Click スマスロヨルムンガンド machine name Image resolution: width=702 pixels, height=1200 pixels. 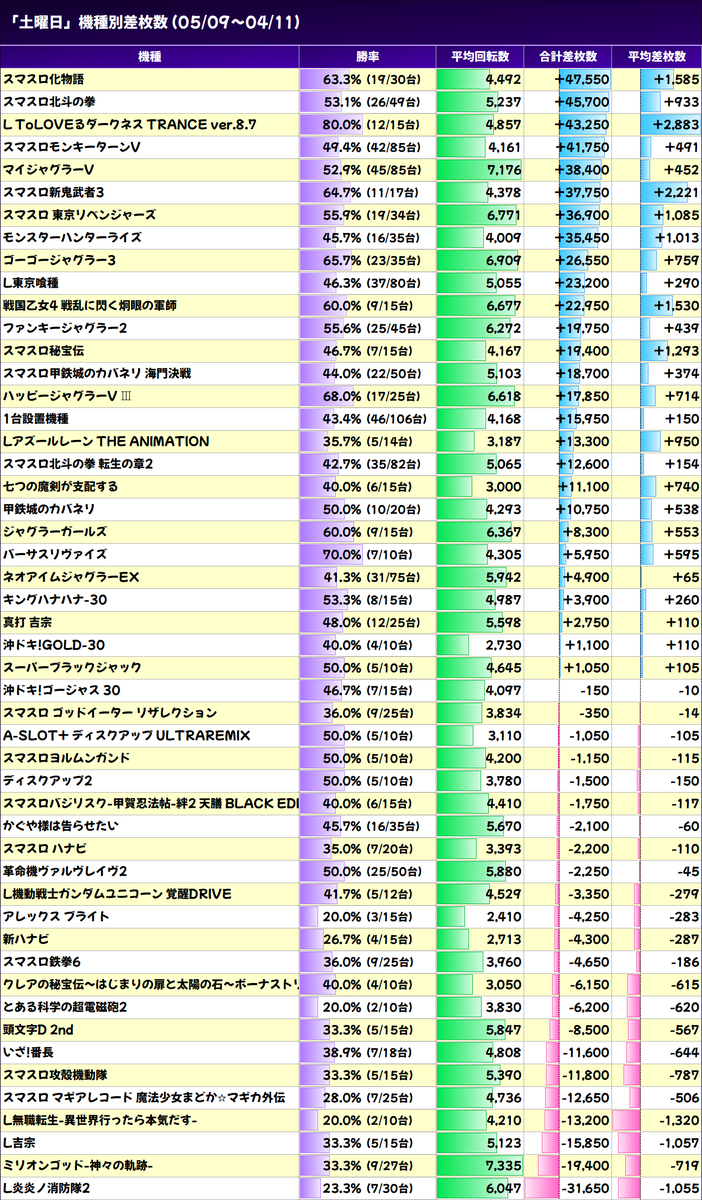click(66, 758)
